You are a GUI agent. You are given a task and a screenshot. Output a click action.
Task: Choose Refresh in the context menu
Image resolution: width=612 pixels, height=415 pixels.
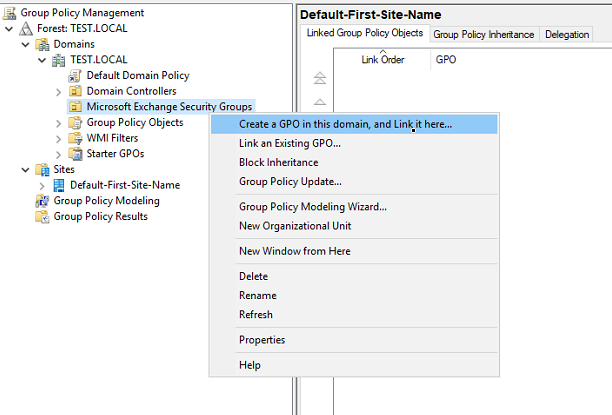tap(354, 315)
